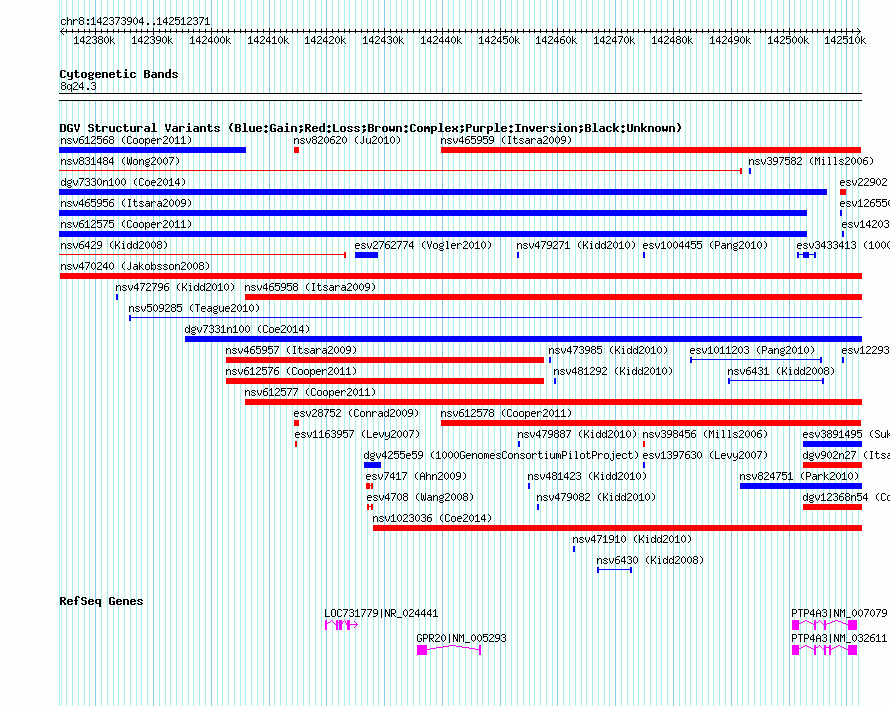Click the nsv612568 (Cooper2011) variant label

126,140
